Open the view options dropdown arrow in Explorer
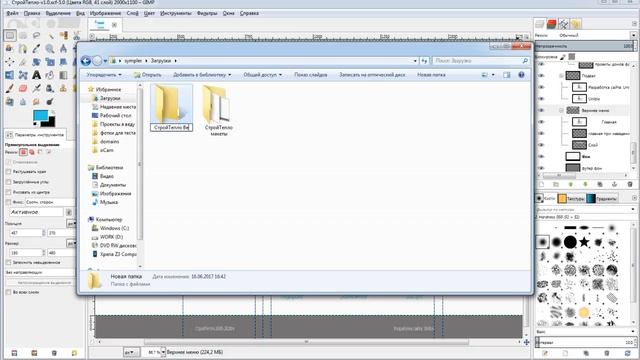This screenshot has height=360, width=640. [x=493, y=75]
